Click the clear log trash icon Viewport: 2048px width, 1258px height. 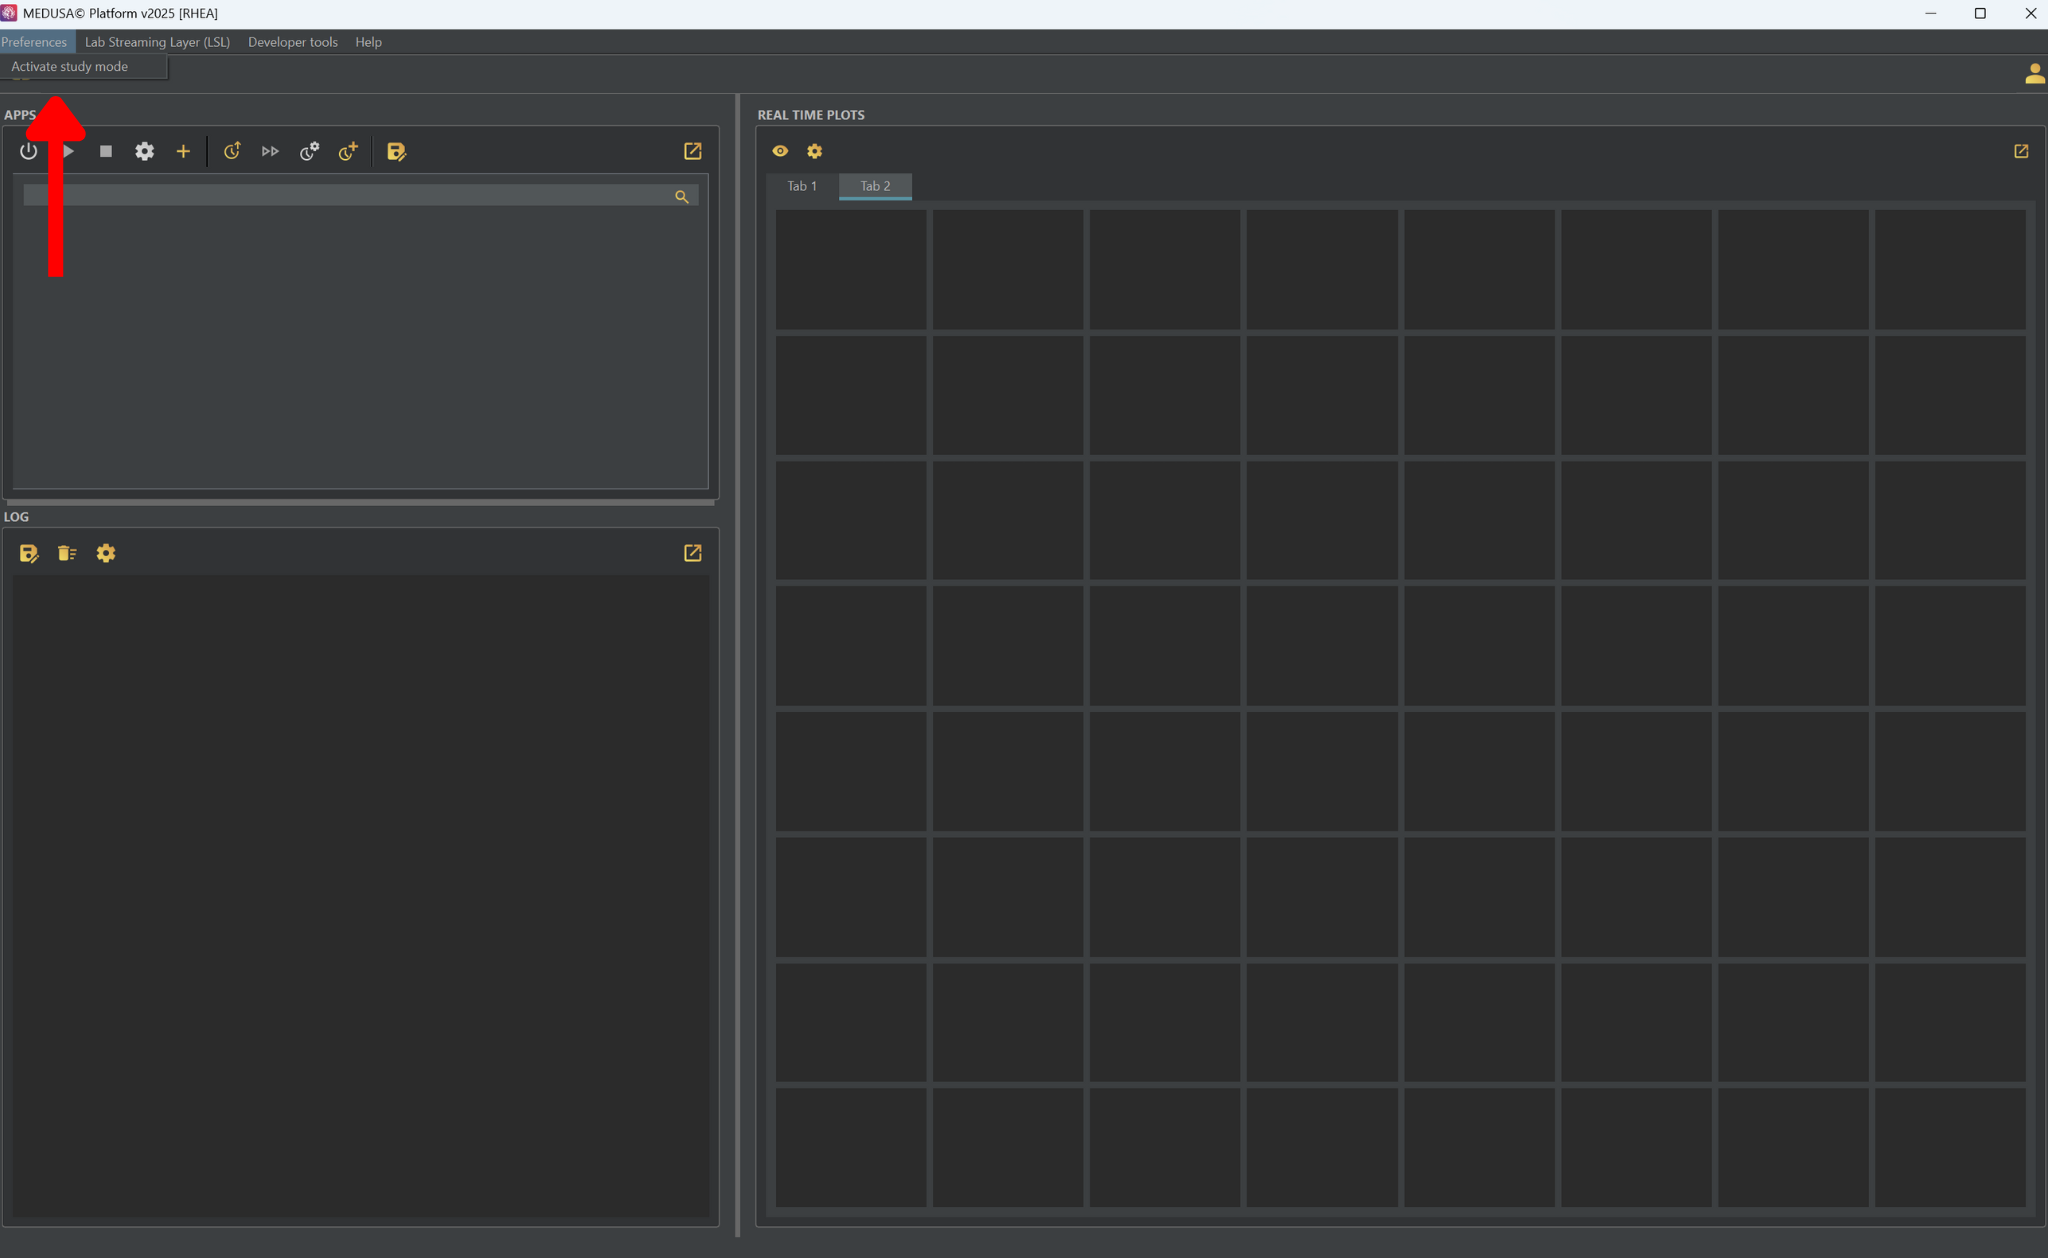[x=67, y=553]
